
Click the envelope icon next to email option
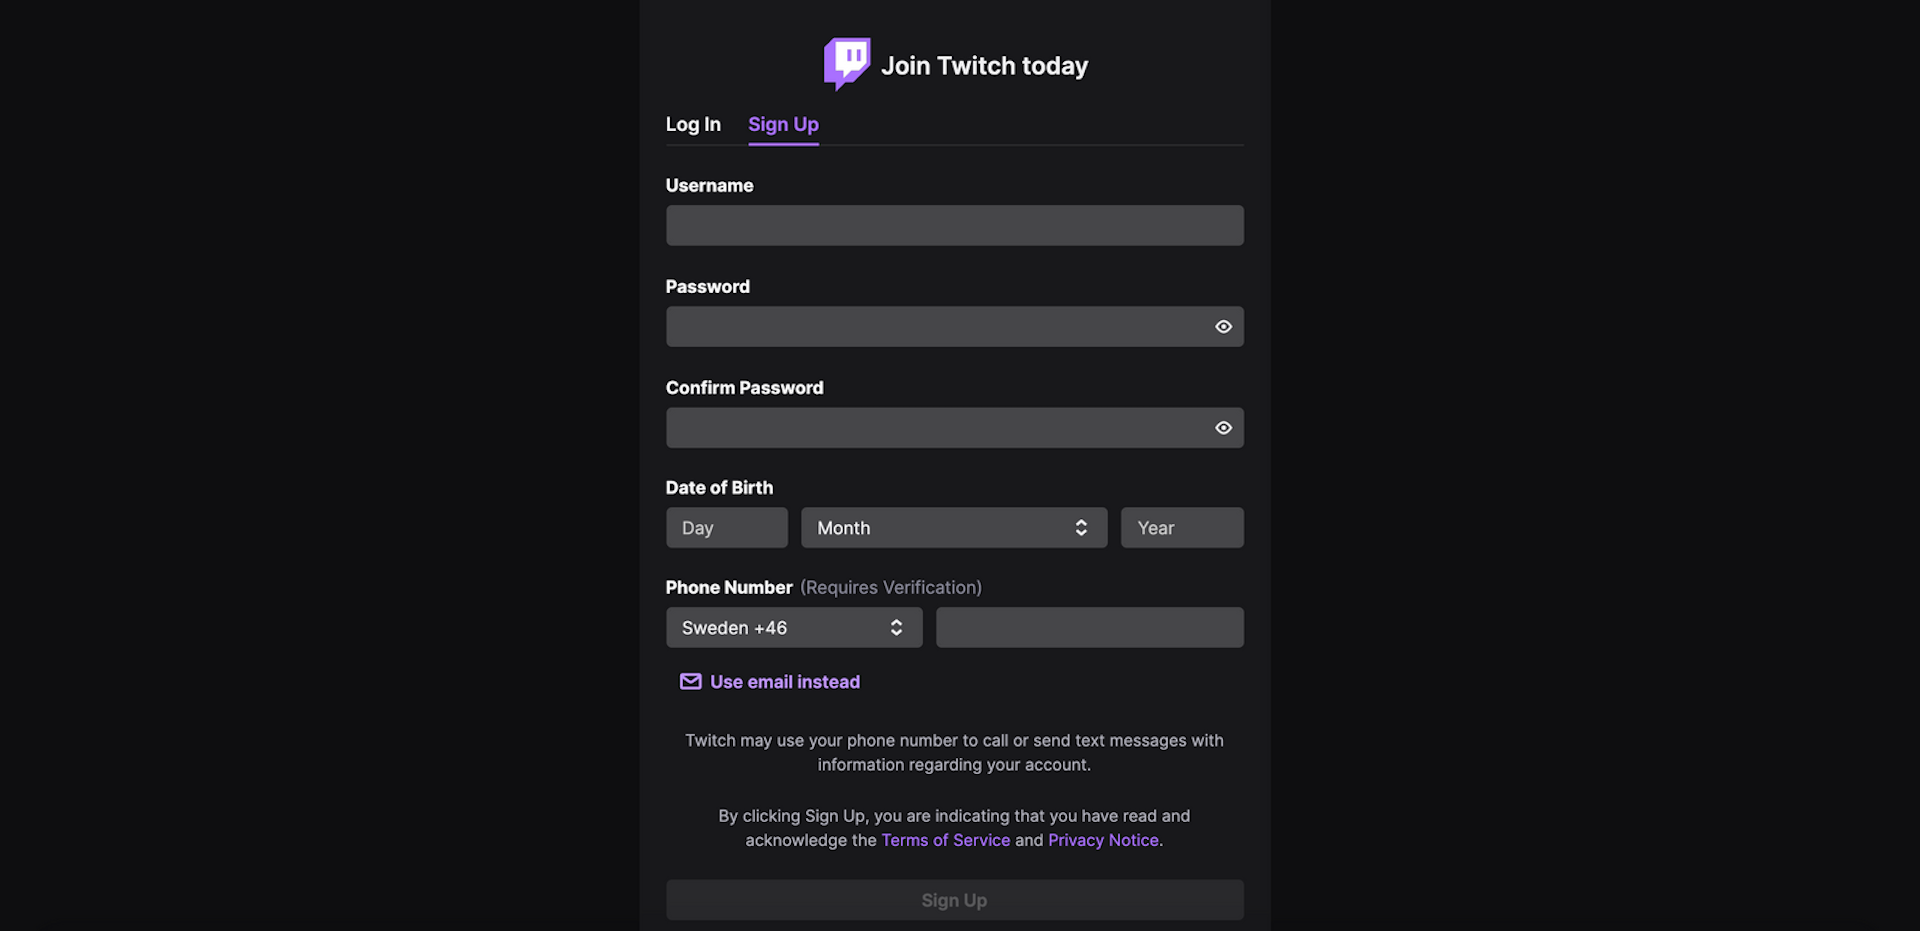tap(690, 681)
